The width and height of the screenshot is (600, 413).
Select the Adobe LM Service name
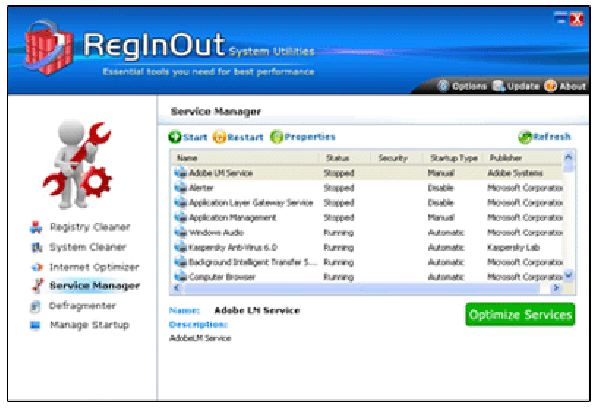221,173
